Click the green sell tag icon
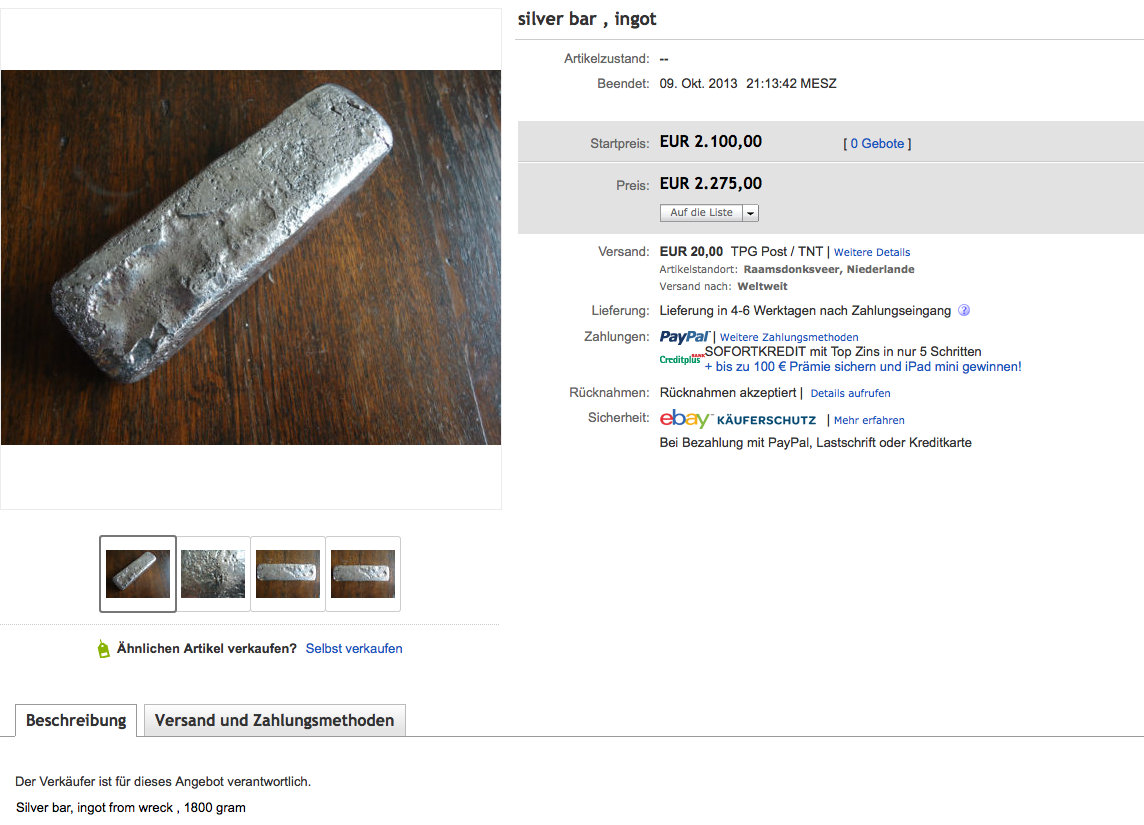Image resolution: width=1144 pixels, height=825 pixels. pos(103,649)
